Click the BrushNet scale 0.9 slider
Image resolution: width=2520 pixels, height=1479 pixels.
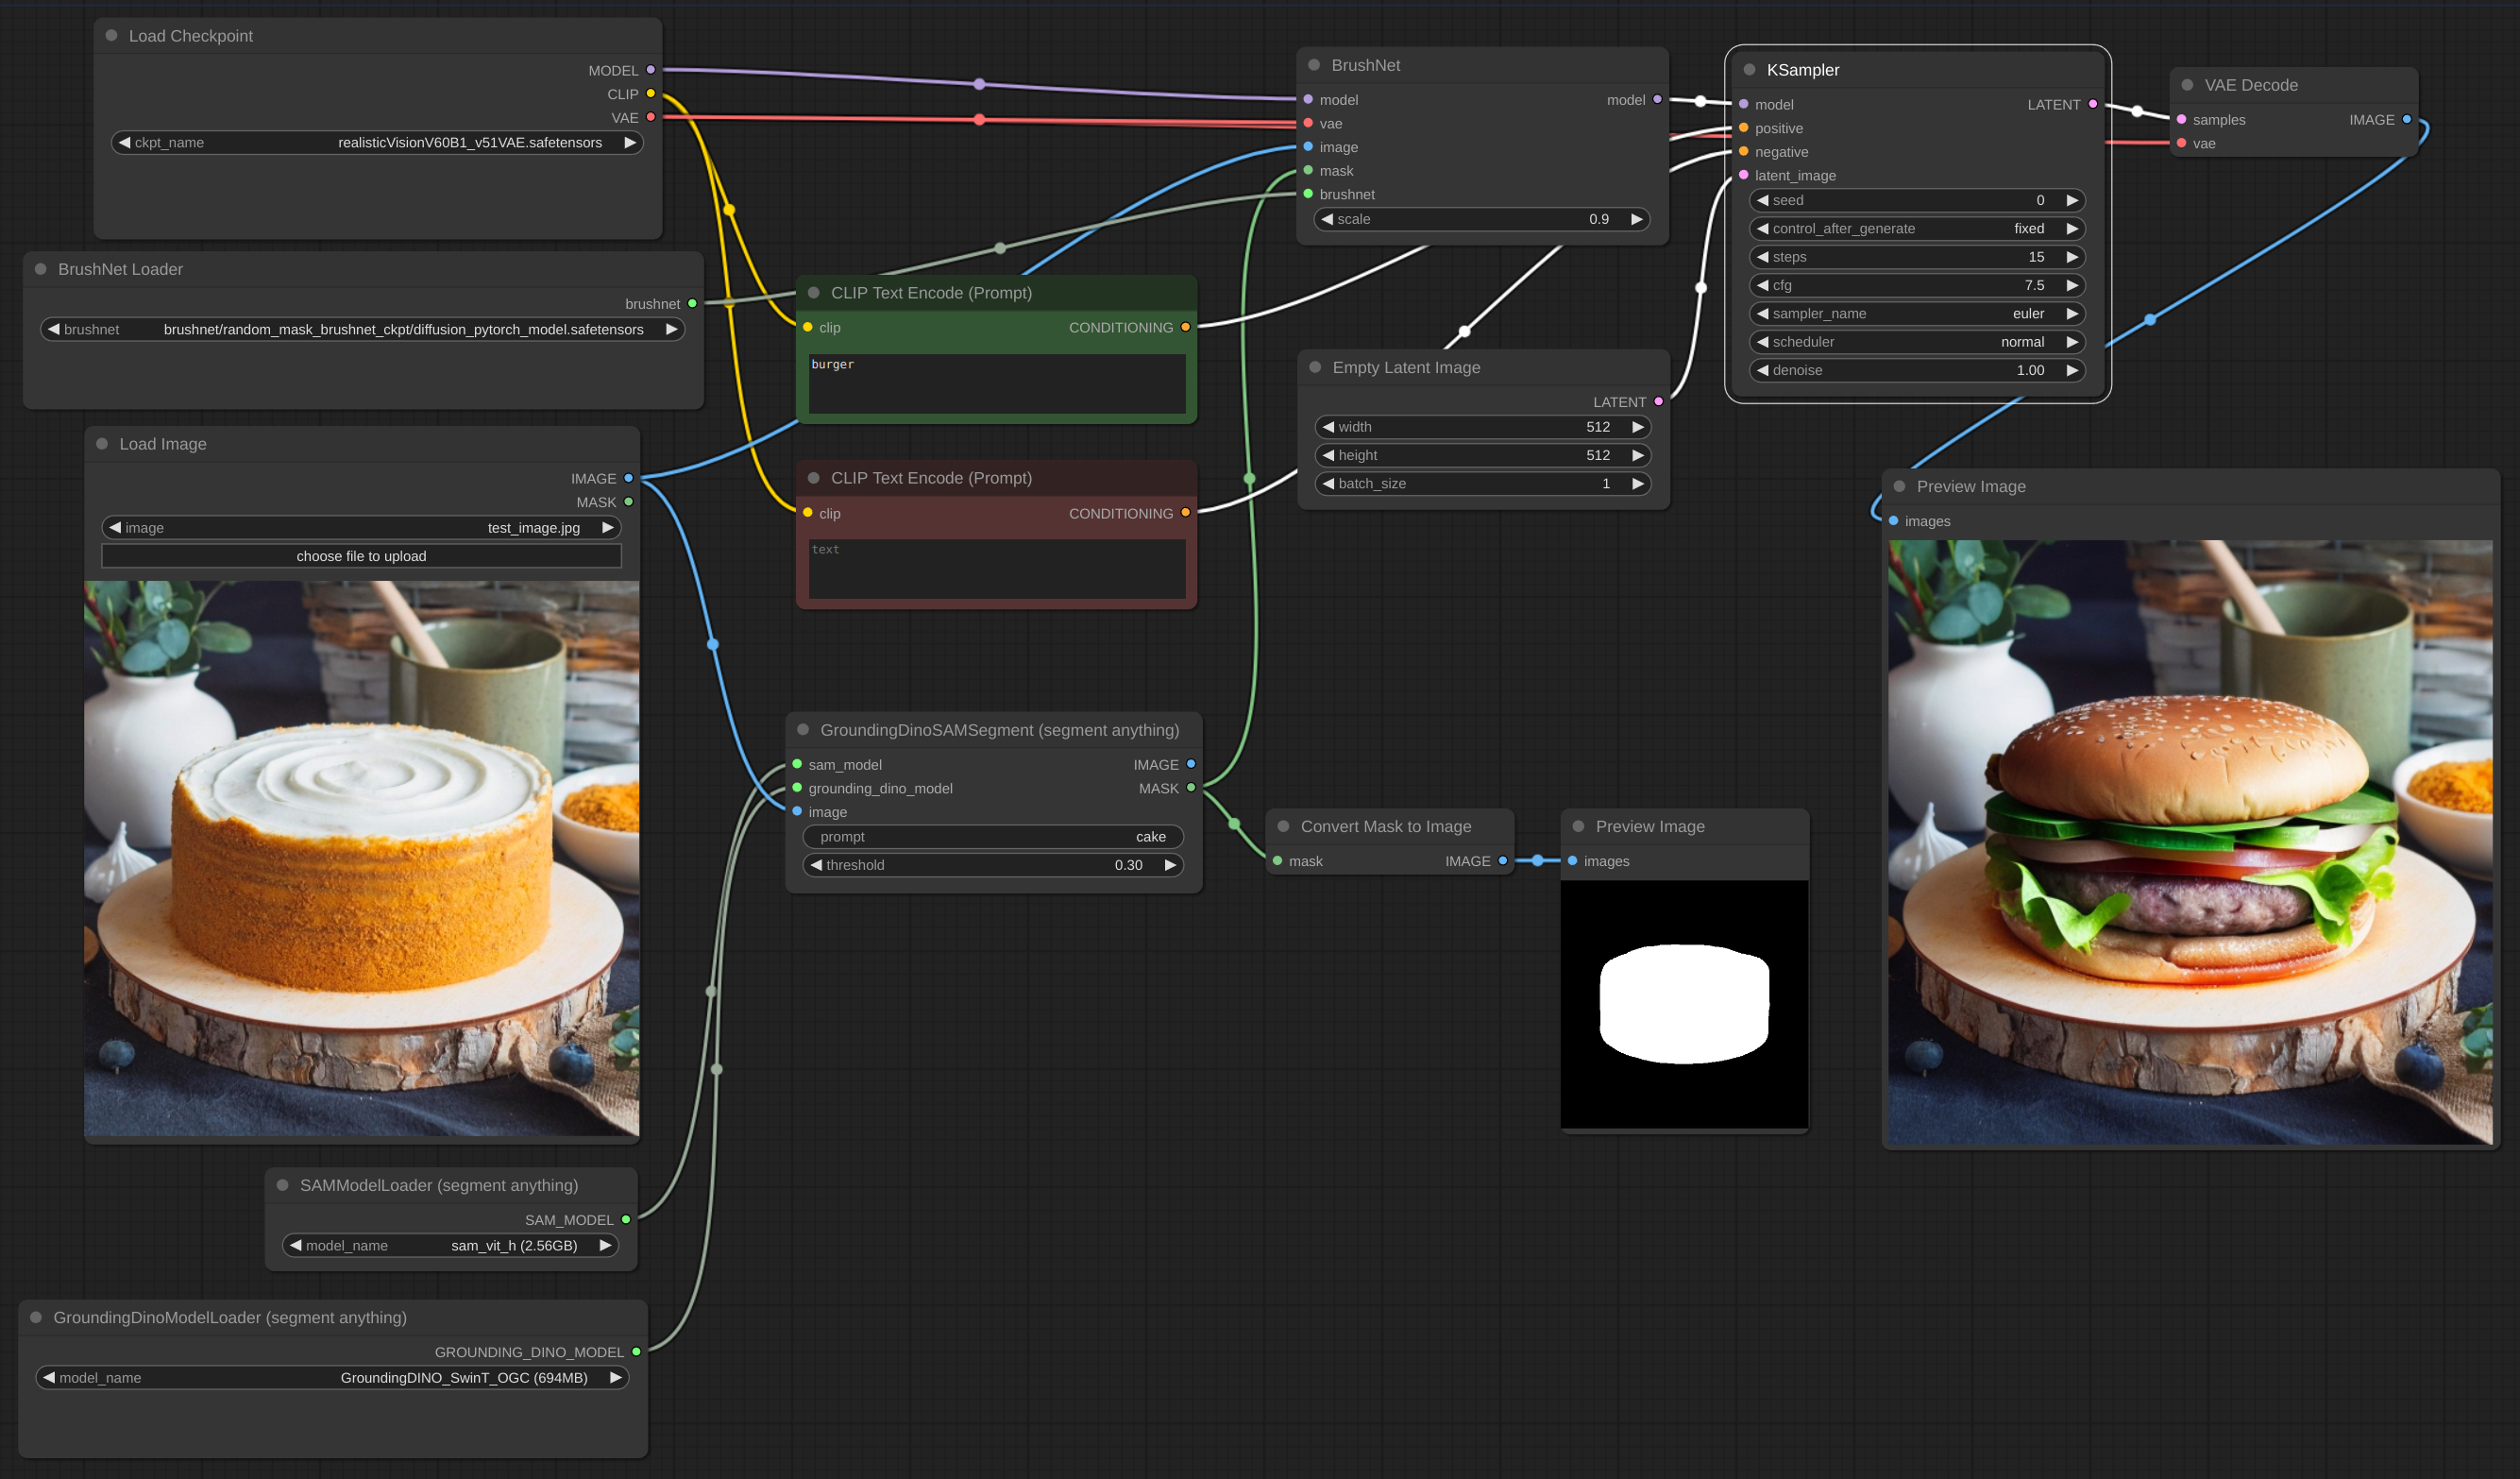1482,219
